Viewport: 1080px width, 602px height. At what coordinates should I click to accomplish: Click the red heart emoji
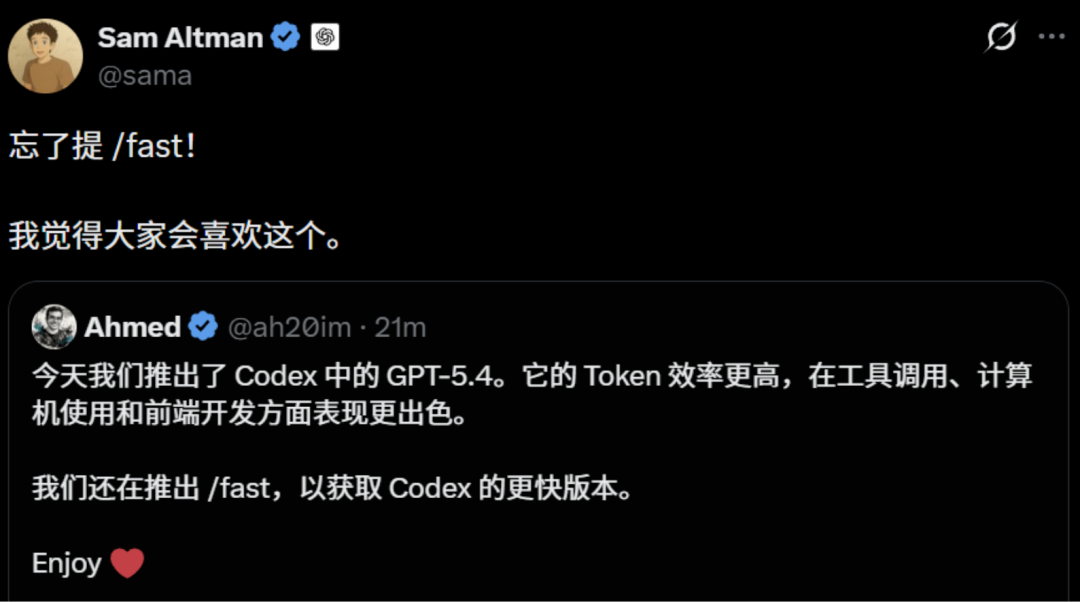pos(127,563)
